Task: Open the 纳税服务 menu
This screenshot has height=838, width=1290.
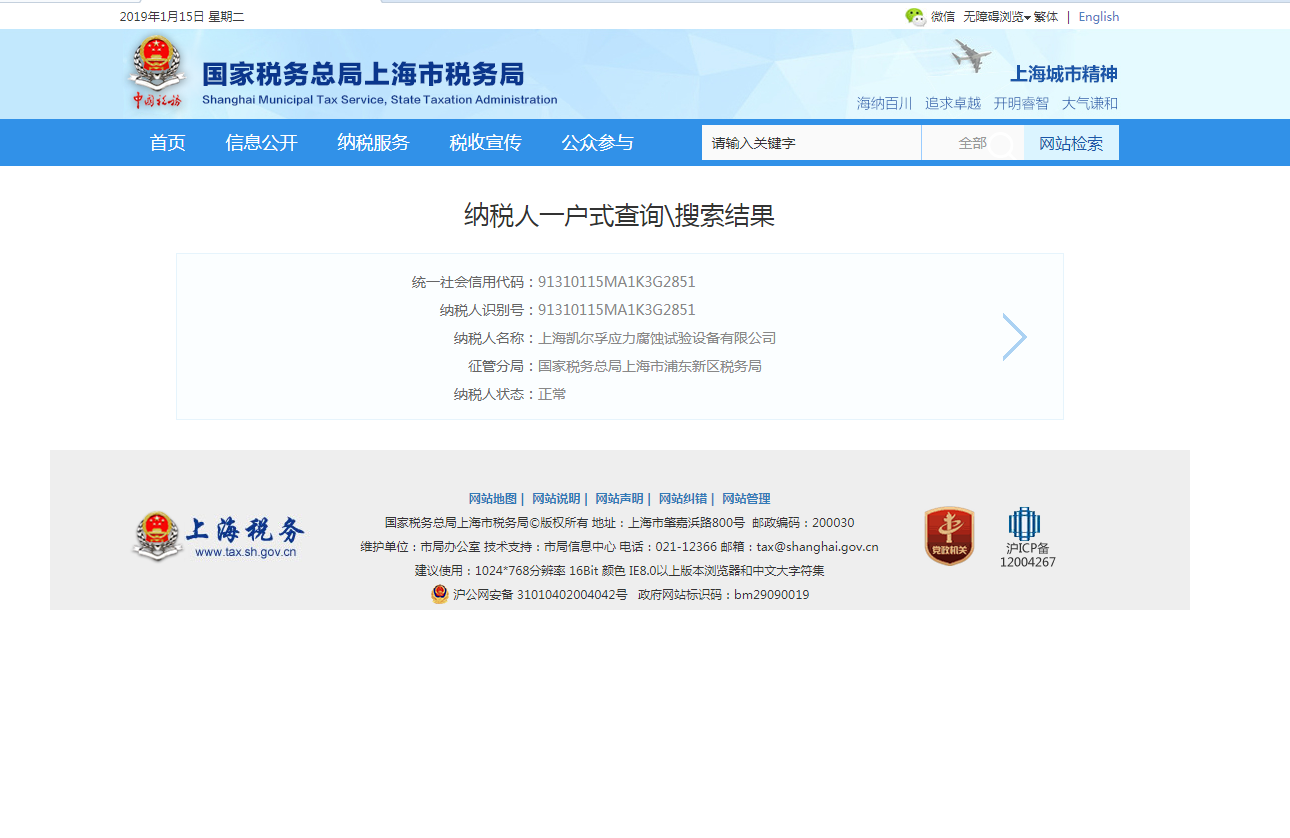Action: (373, 143)
